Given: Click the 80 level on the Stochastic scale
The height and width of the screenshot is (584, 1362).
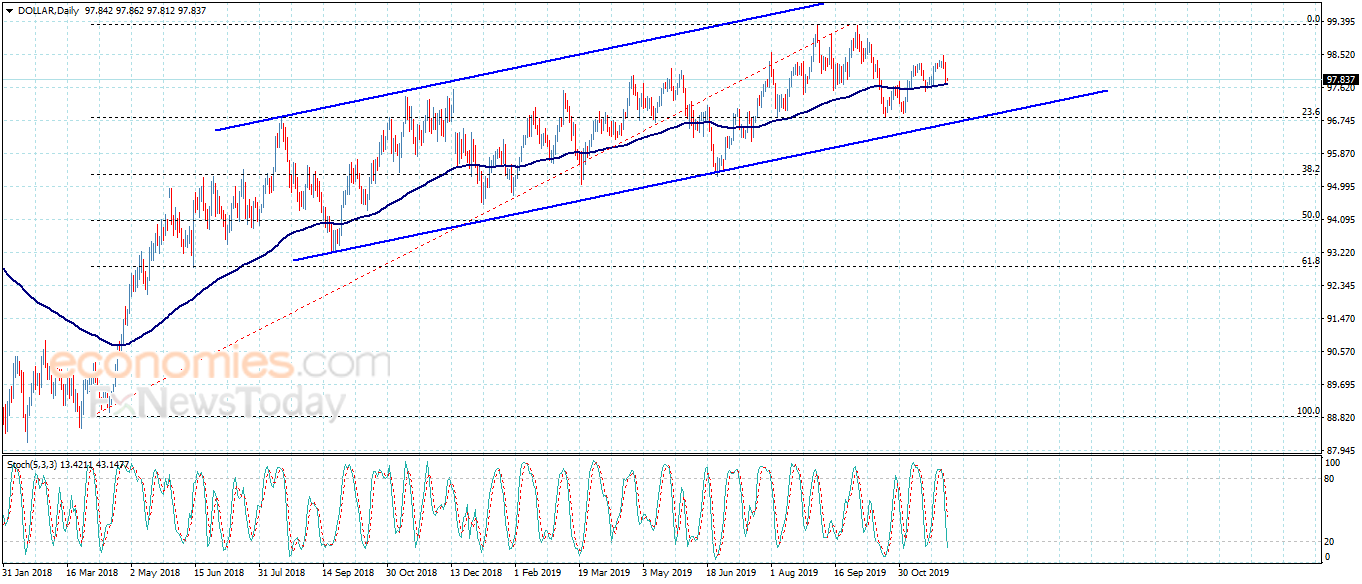Looking at the screenshot, I should click(1330, 479).
